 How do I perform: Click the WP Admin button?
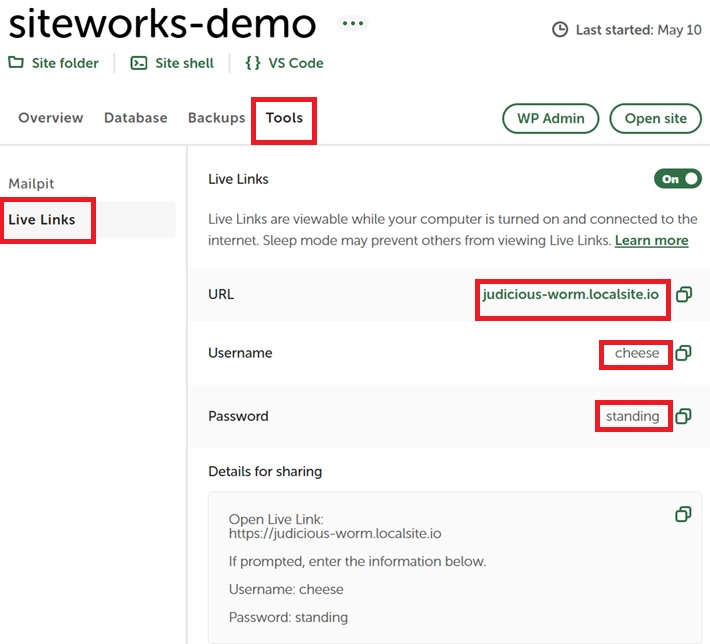(x=551, y=119)
